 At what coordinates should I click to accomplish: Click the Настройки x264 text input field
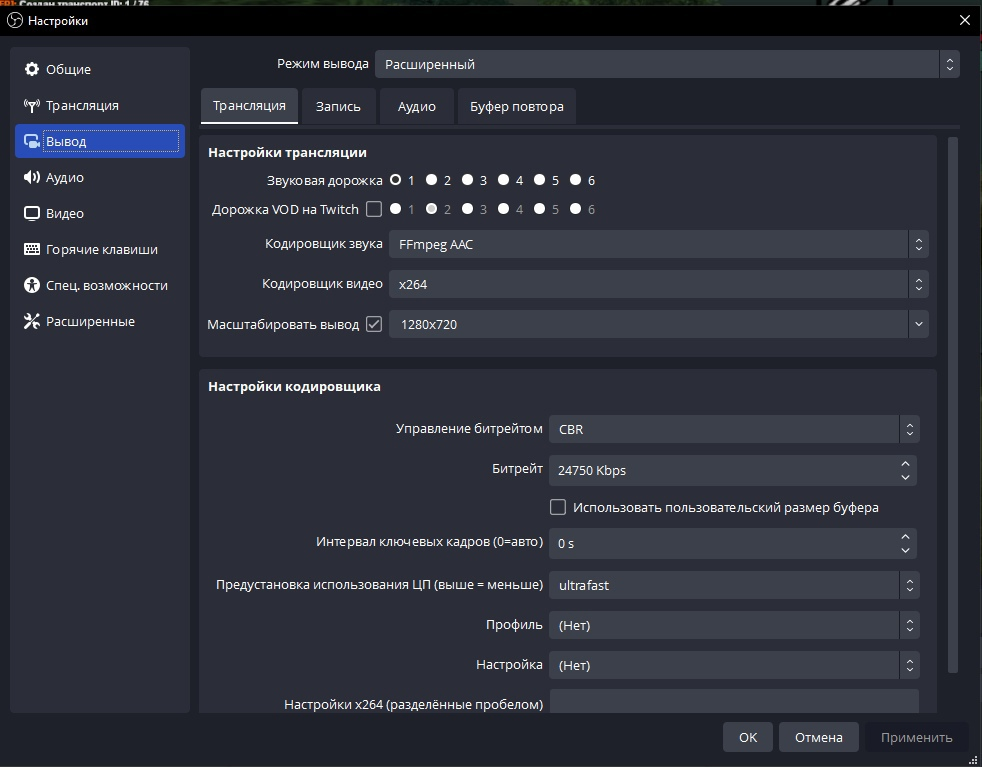(x=733, y=702)
